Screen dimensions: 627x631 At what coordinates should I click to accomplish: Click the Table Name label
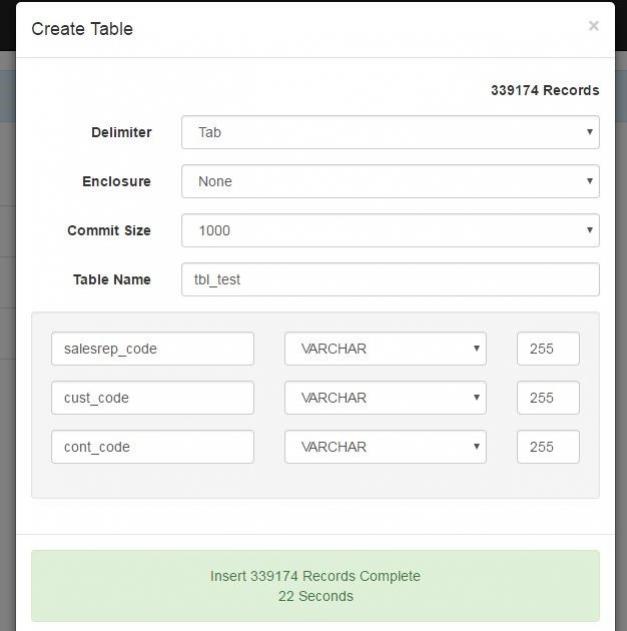coord(111,279)
